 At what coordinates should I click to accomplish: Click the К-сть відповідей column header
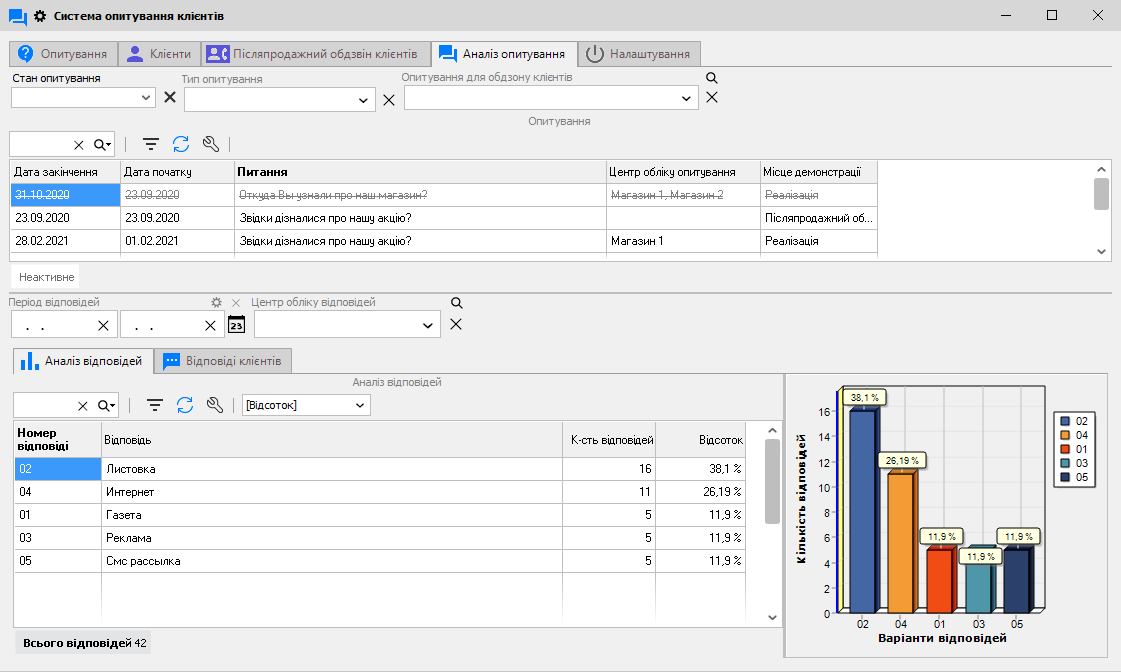click(x=612, y=440)
